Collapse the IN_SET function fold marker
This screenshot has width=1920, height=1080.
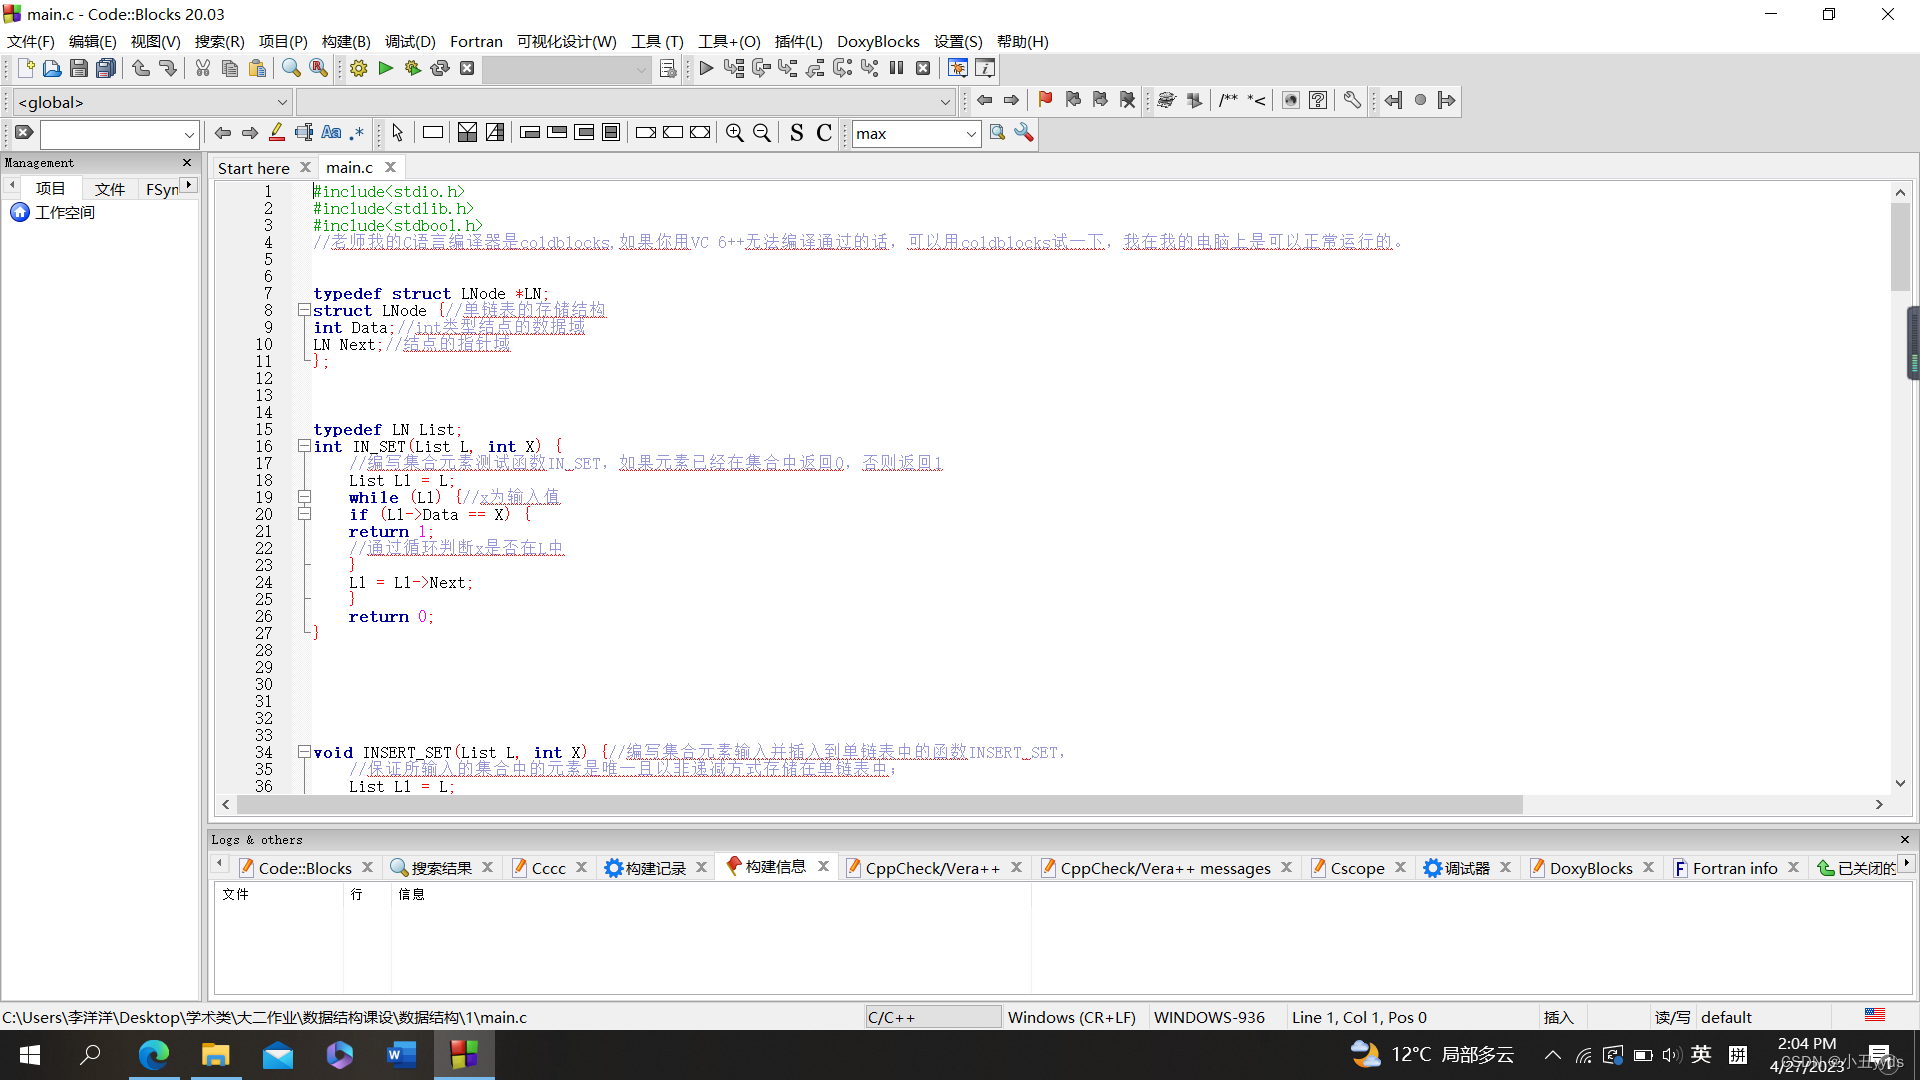click(x=304, y=447)
